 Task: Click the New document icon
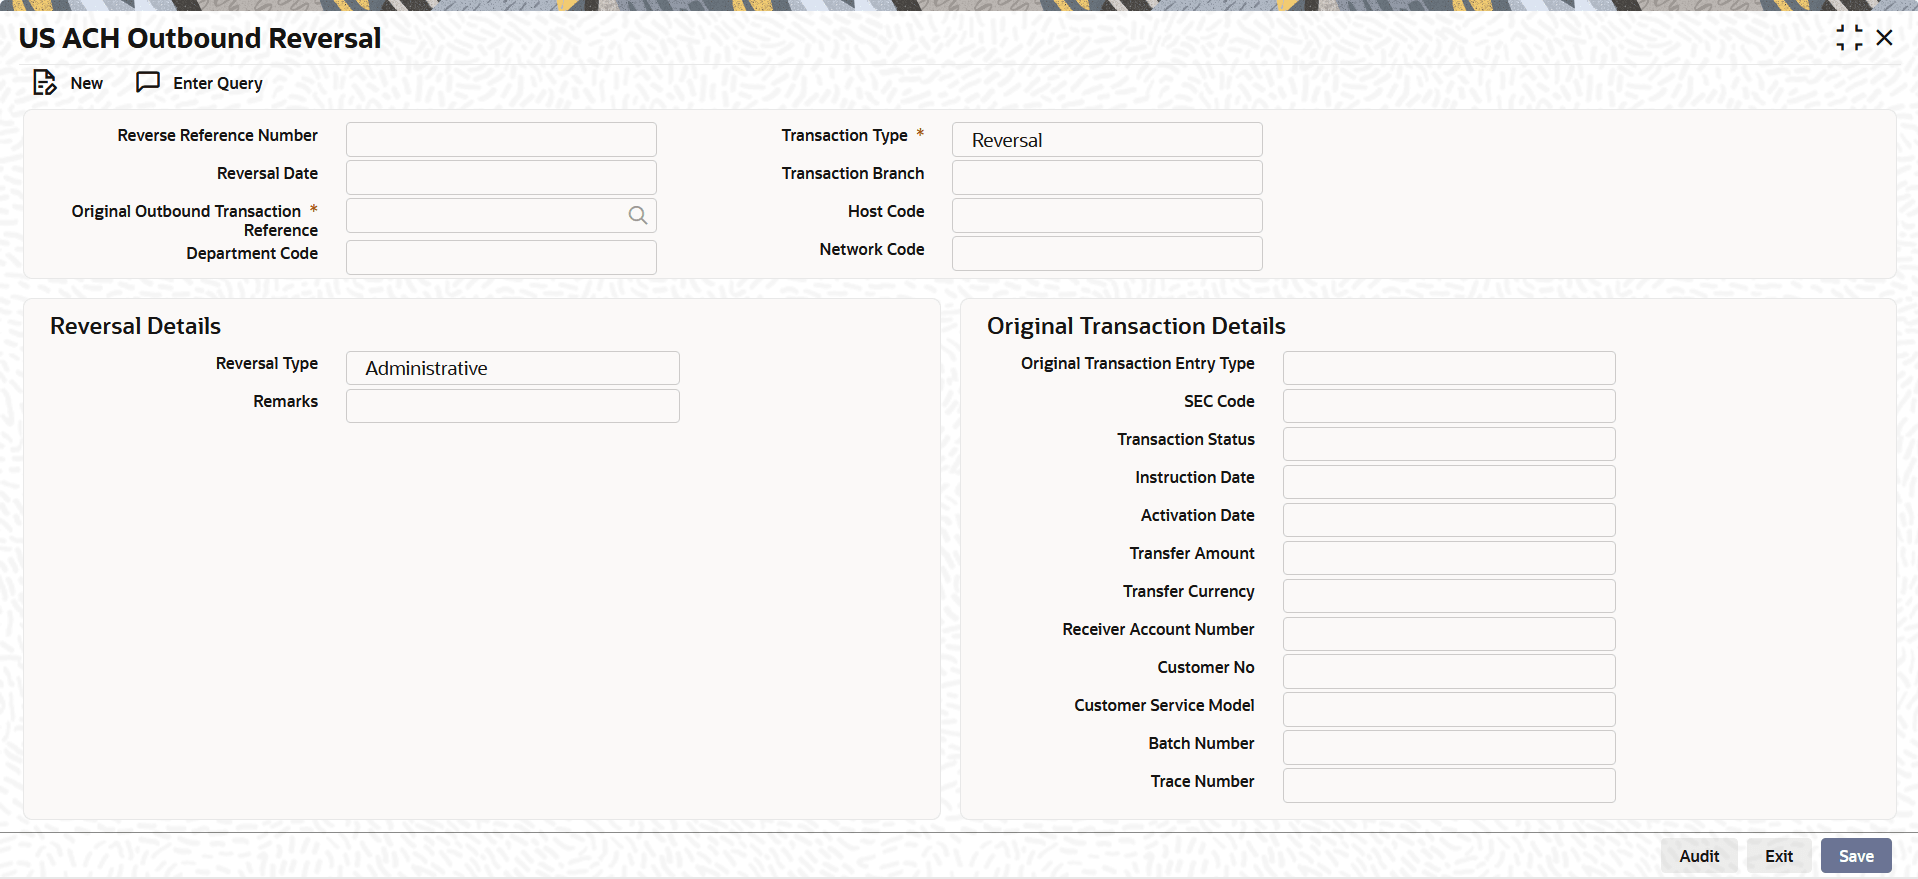(45, 83)
